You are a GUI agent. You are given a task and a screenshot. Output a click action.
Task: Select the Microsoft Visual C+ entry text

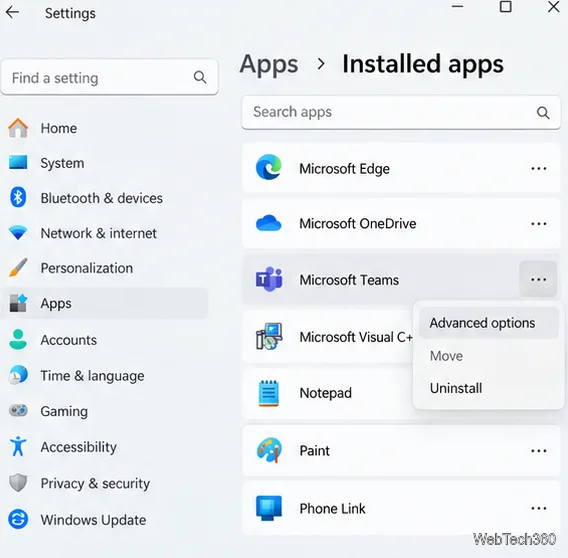356,337
